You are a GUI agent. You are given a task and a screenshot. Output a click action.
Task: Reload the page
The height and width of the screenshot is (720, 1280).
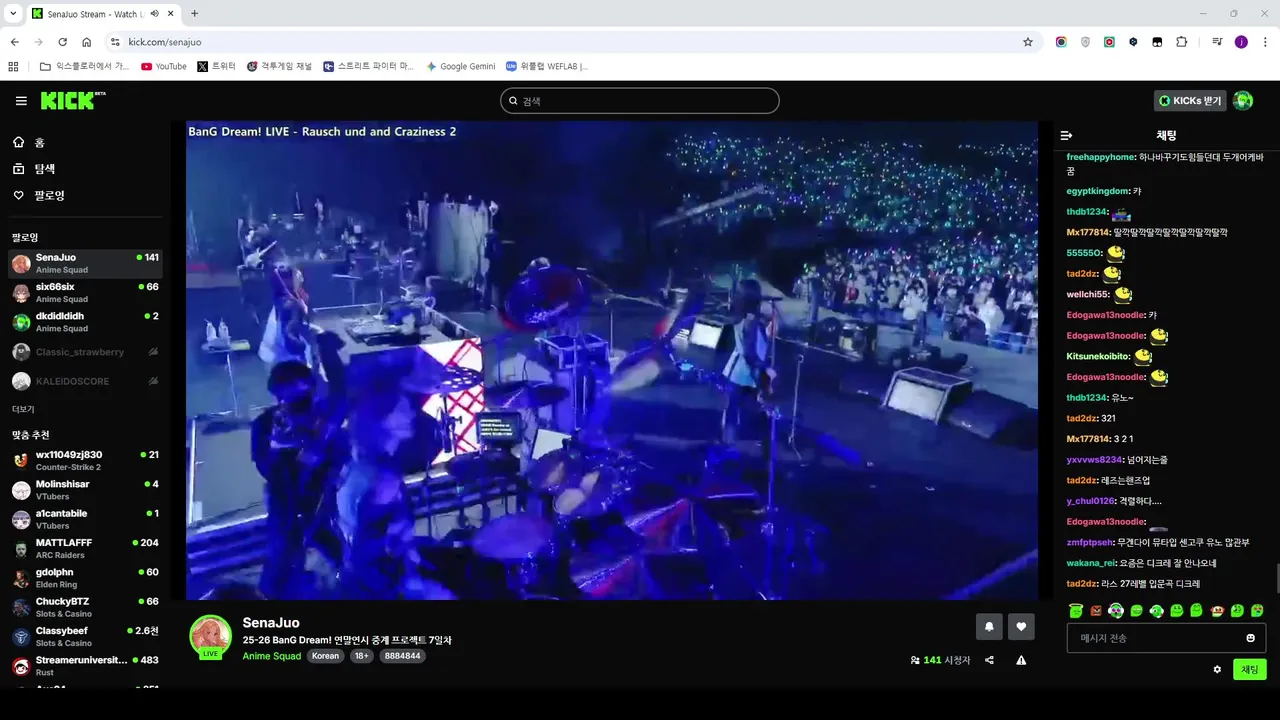[62, 42]
